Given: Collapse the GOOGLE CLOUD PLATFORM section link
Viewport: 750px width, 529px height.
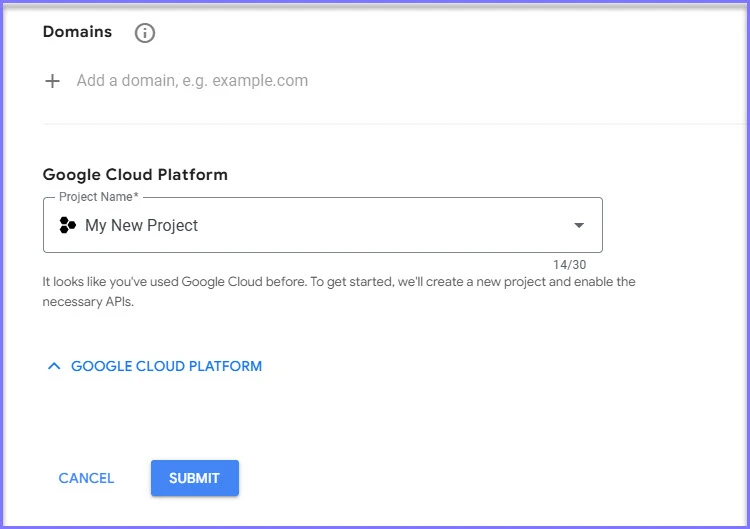Looking at the screenshot, I should point(166,366).
